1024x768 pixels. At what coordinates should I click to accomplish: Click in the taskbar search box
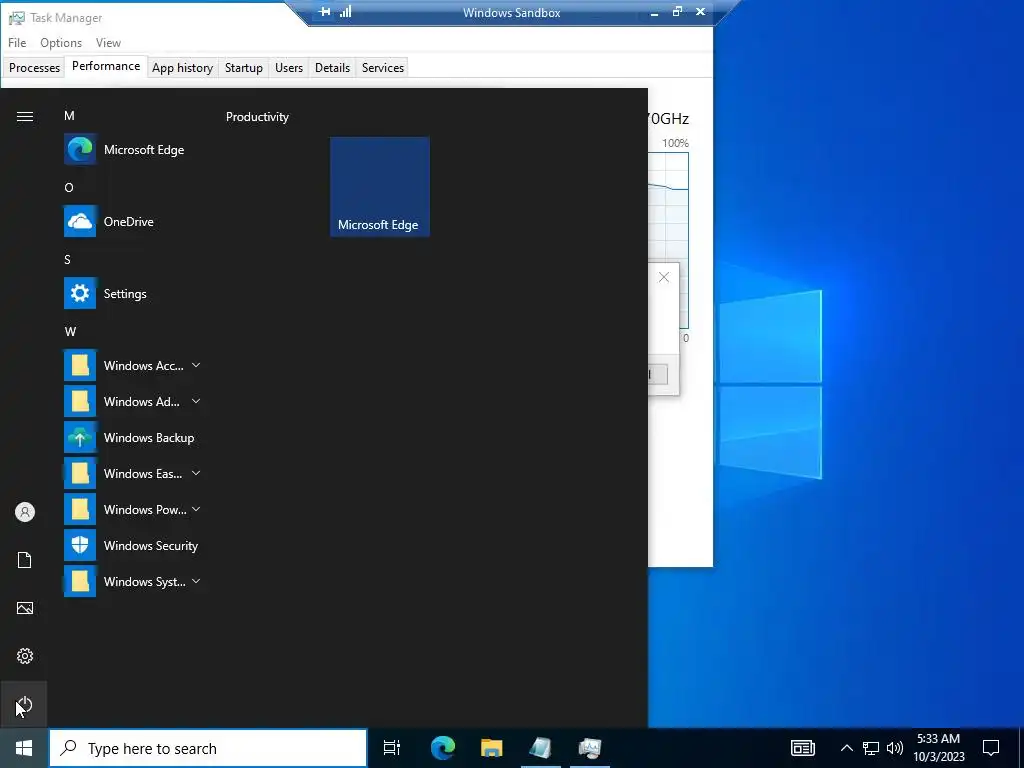[x=208, y=748]
